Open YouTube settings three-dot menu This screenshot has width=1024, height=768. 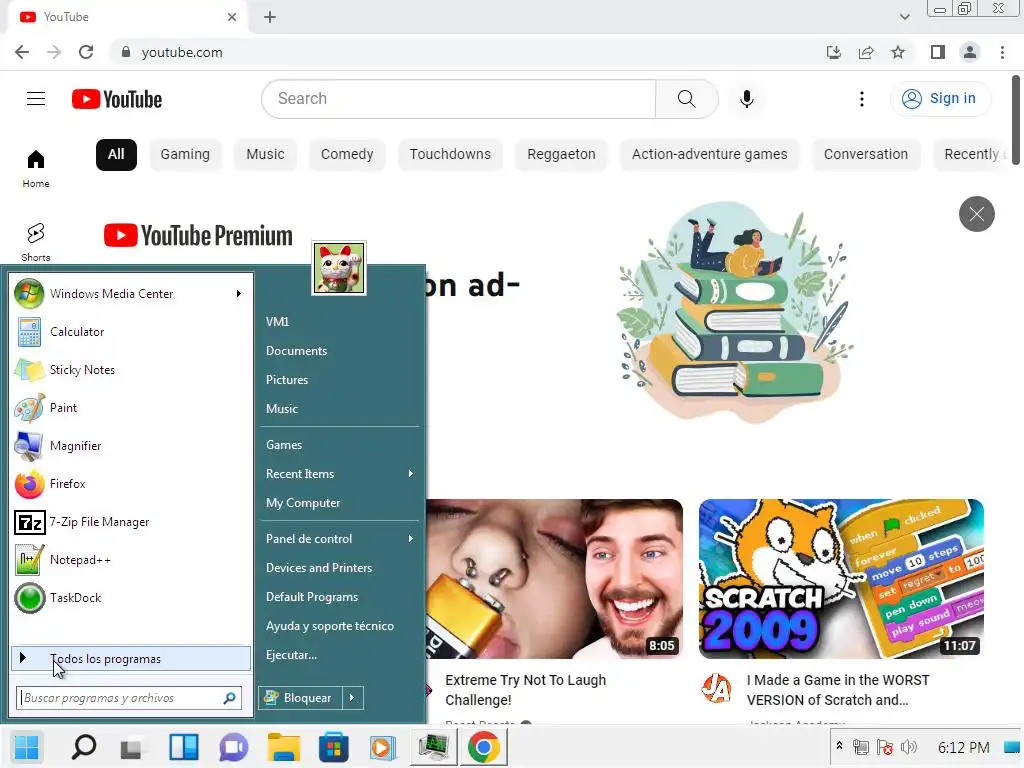point(861,99)
